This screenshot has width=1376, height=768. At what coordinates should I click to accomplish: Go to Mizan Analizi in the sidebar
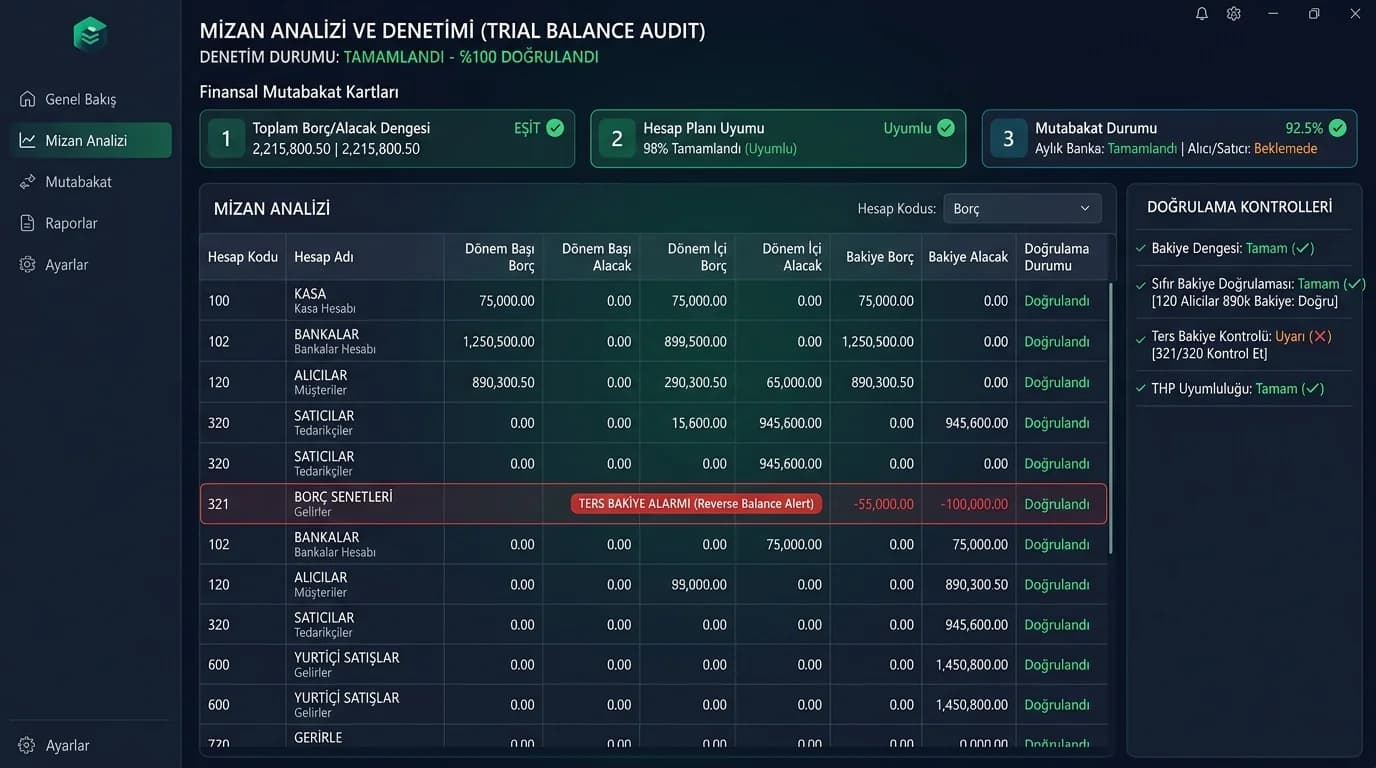tap(91, 140)
